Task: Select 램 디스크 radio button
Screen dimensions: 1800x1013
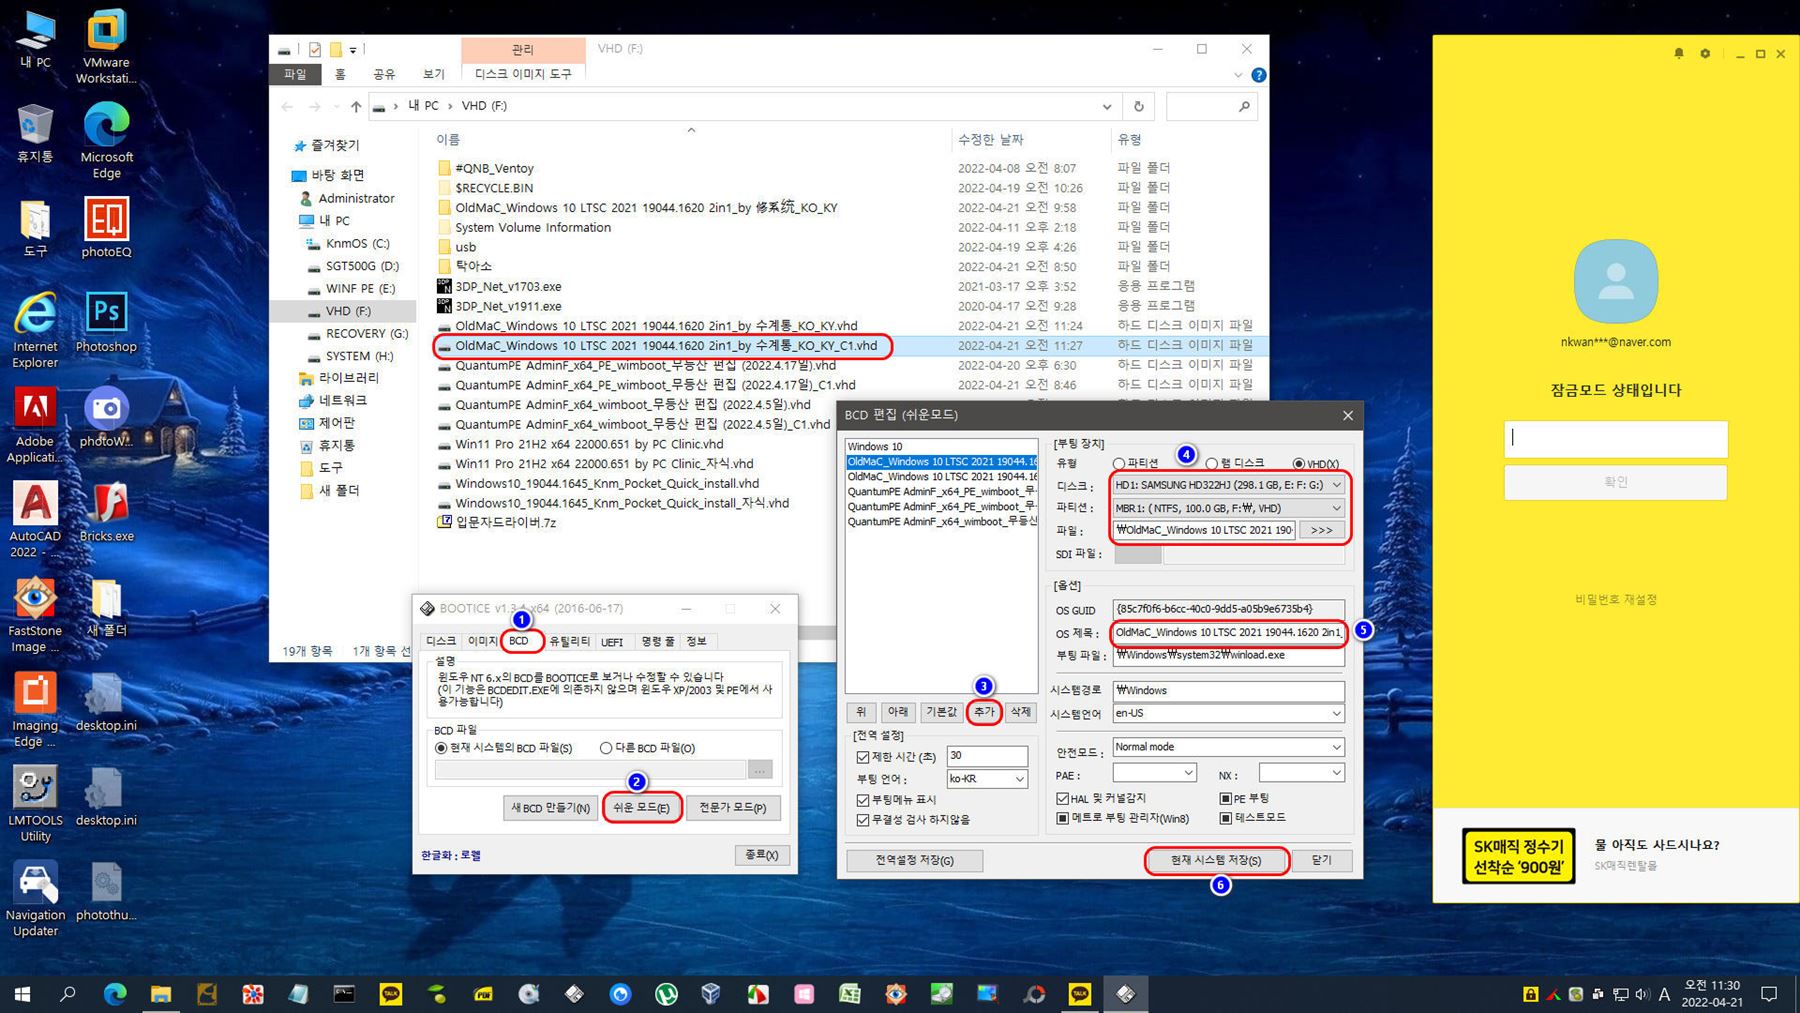Action: [1211, 464]
